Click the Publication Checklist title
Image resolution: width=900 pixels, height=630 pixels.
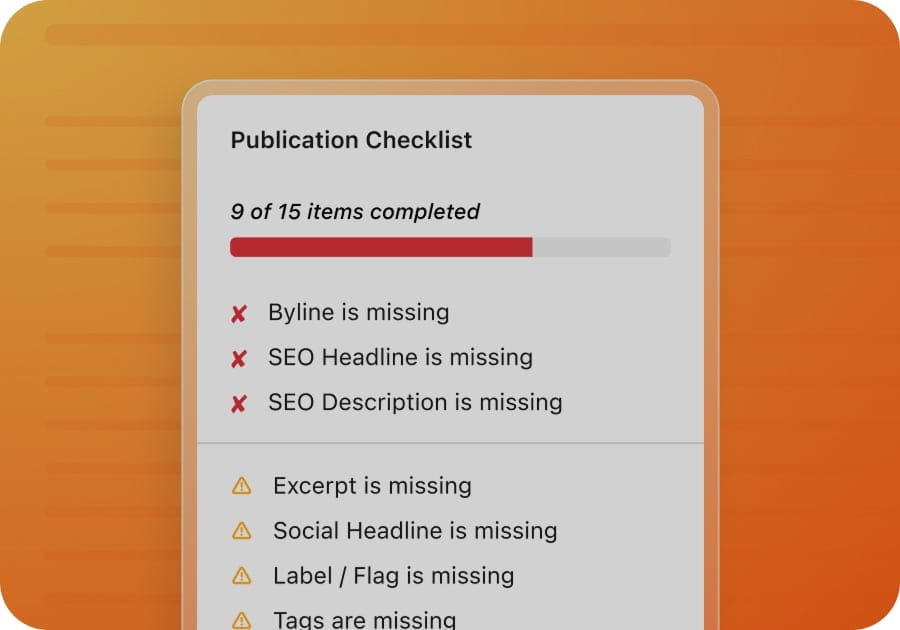351,140
